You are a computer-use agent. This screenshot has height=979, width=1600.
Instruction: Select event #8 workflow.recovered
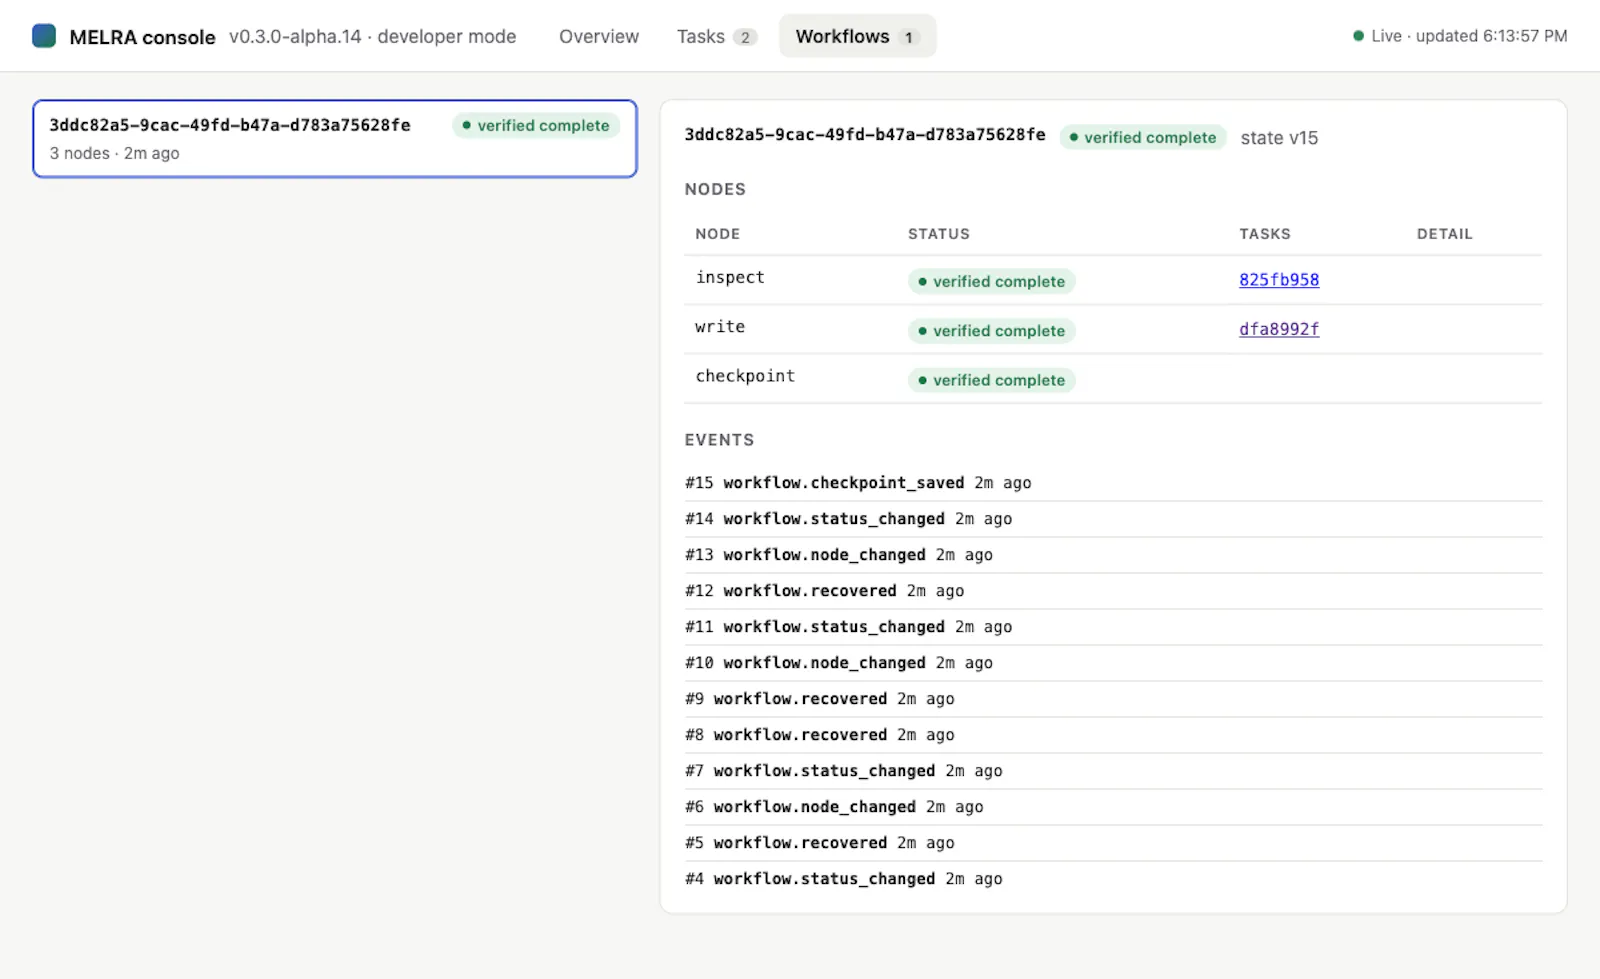pos(1113,735)
